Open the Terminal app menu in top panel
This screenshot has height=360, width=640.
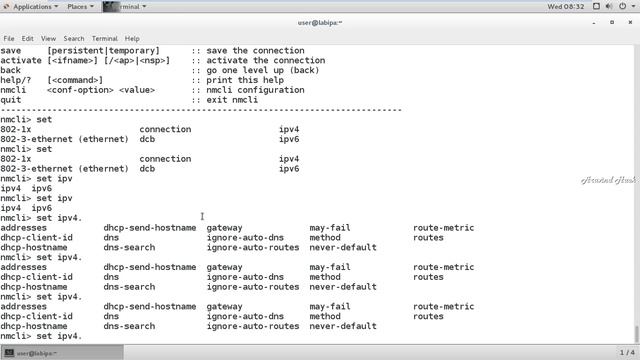point(124,7)
